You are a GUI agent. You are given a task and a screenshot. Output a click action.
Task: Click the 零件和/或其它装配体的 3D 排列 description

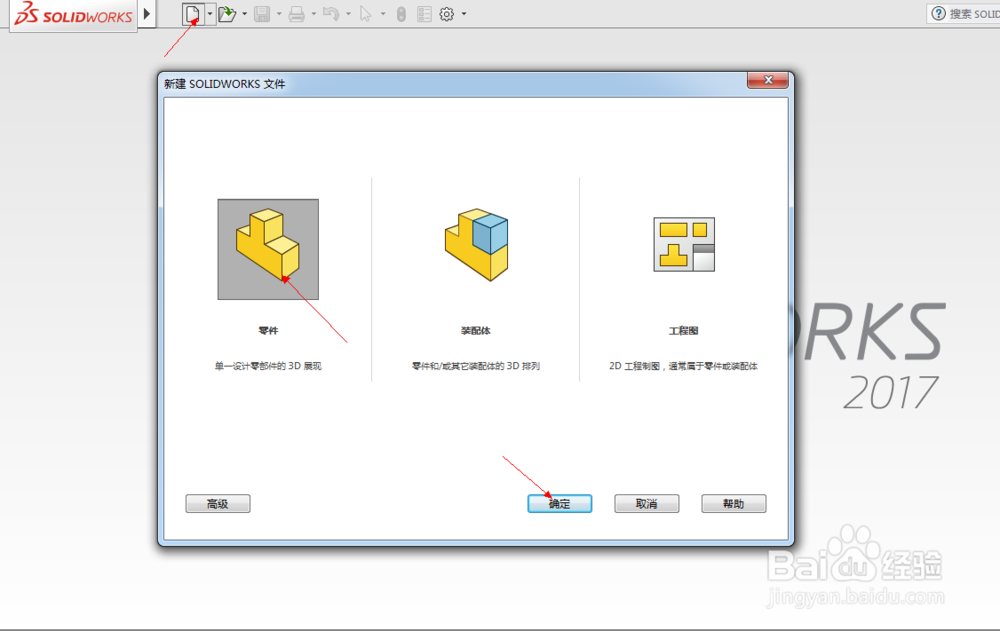476,366
